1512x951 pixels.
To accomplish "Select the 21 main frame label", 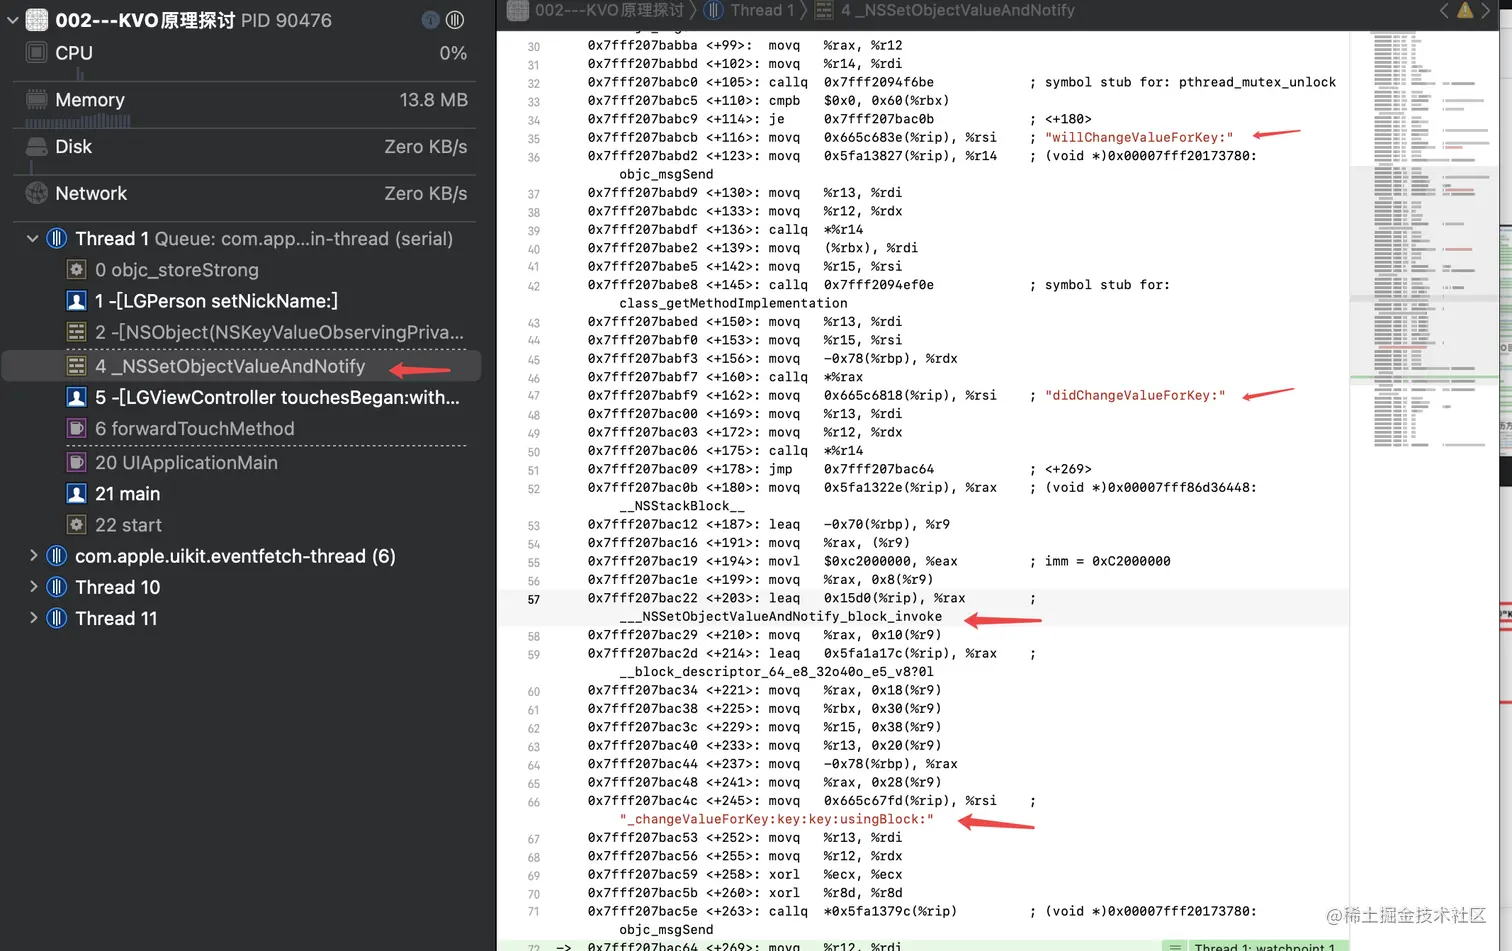I will (127, 494).
